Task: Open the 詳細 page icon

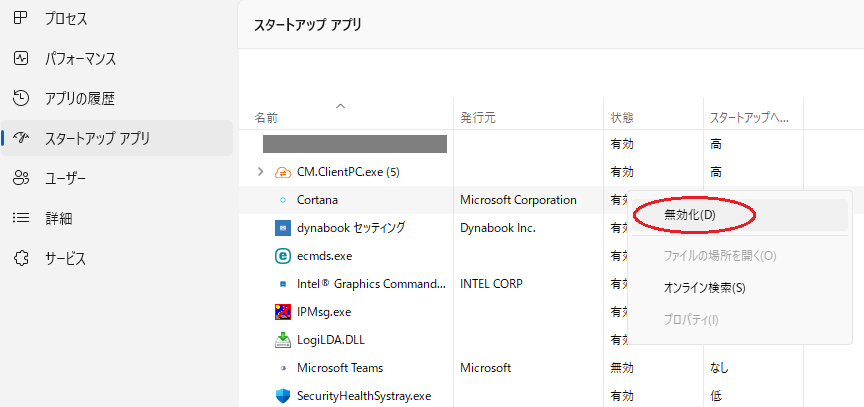Action: click(20, 218)
